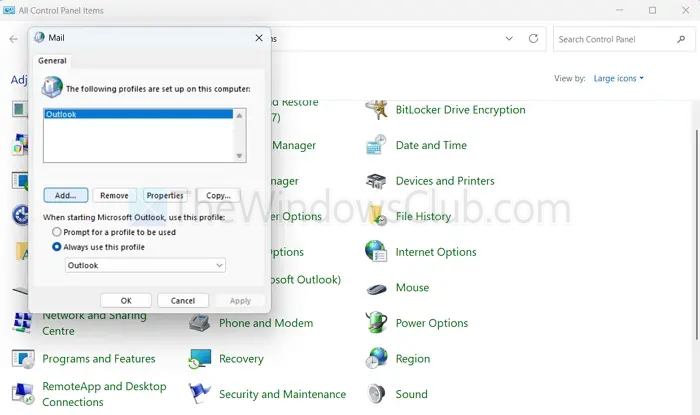Open BitLocker Drive Encryption icon
Image resolution: width=700 pixels, height=415 pixels.
[376, 110]
